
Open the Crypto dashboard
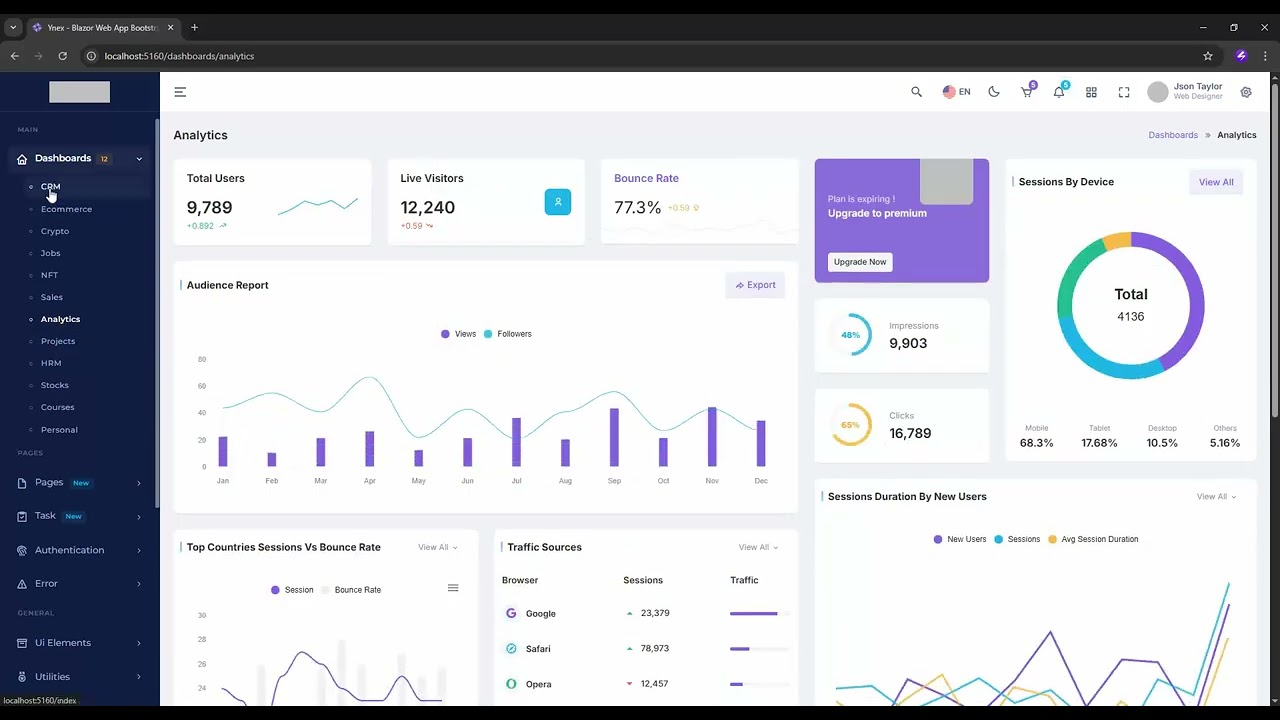tap(55, 231)
